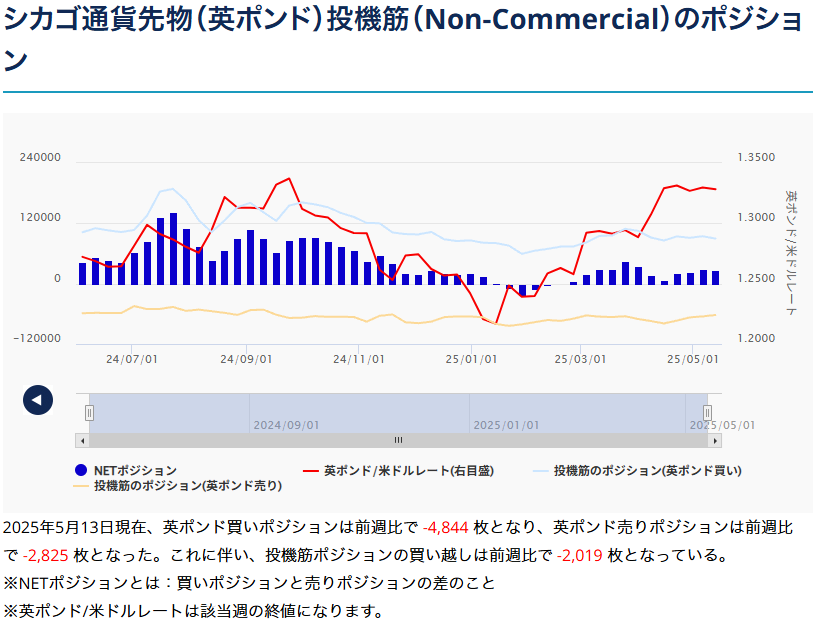
Task: Toggle the NETポジション series in the legend
Action: coord(135,470)
